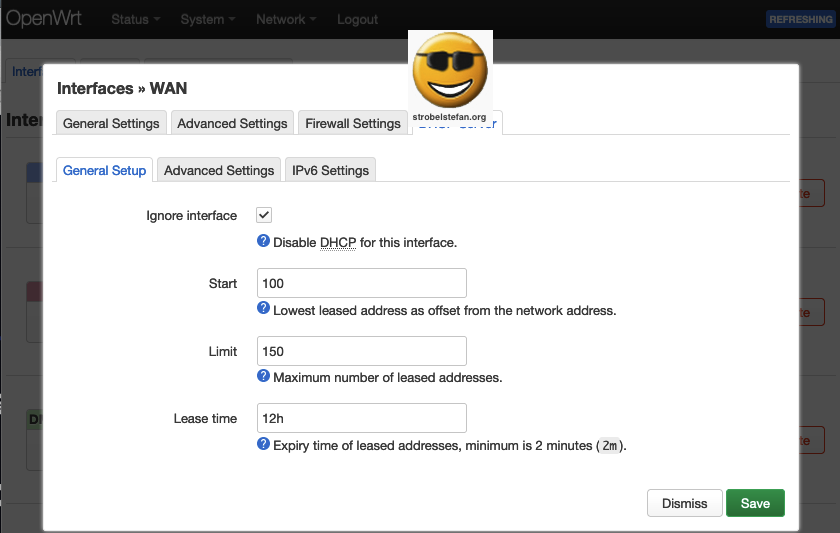Expand the System menu in navbar
This screenshot has height=533, width=840.
tap(207, 19)
